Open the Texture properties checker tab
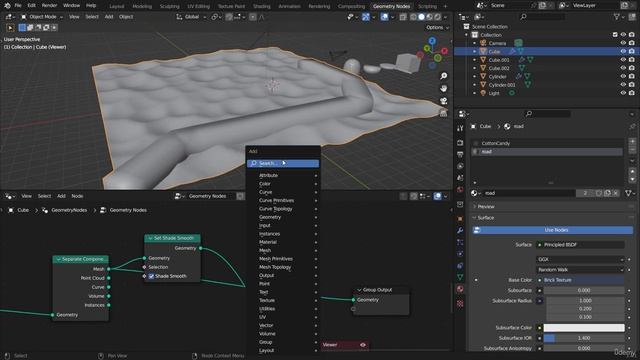 [x=460, y=304]
